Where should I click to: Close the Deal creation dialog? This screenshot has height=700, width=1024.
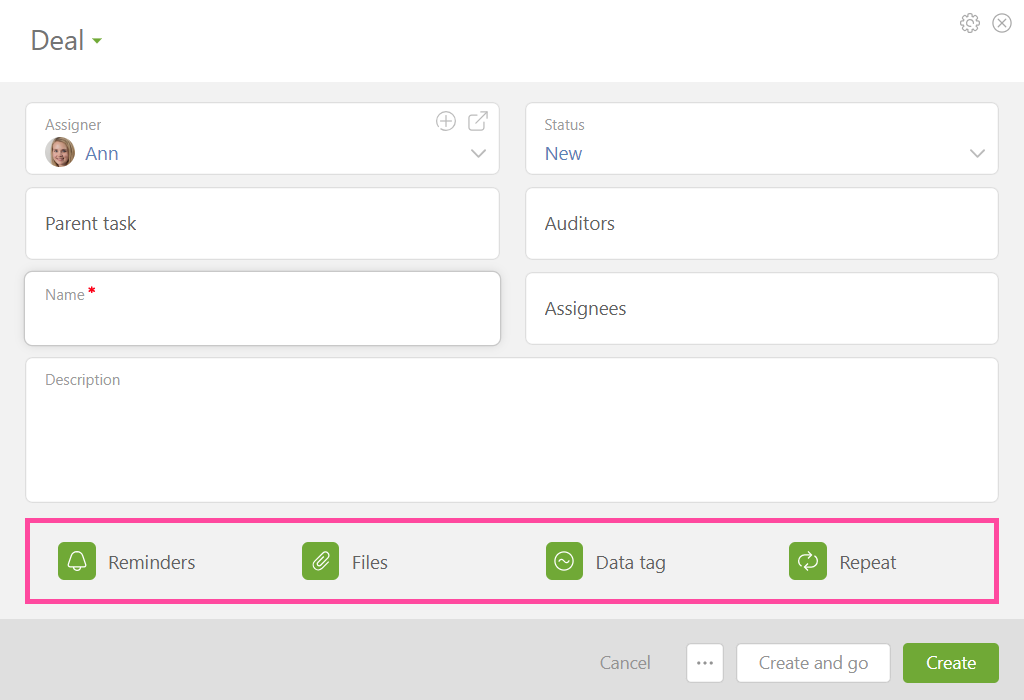[1002, 23]
